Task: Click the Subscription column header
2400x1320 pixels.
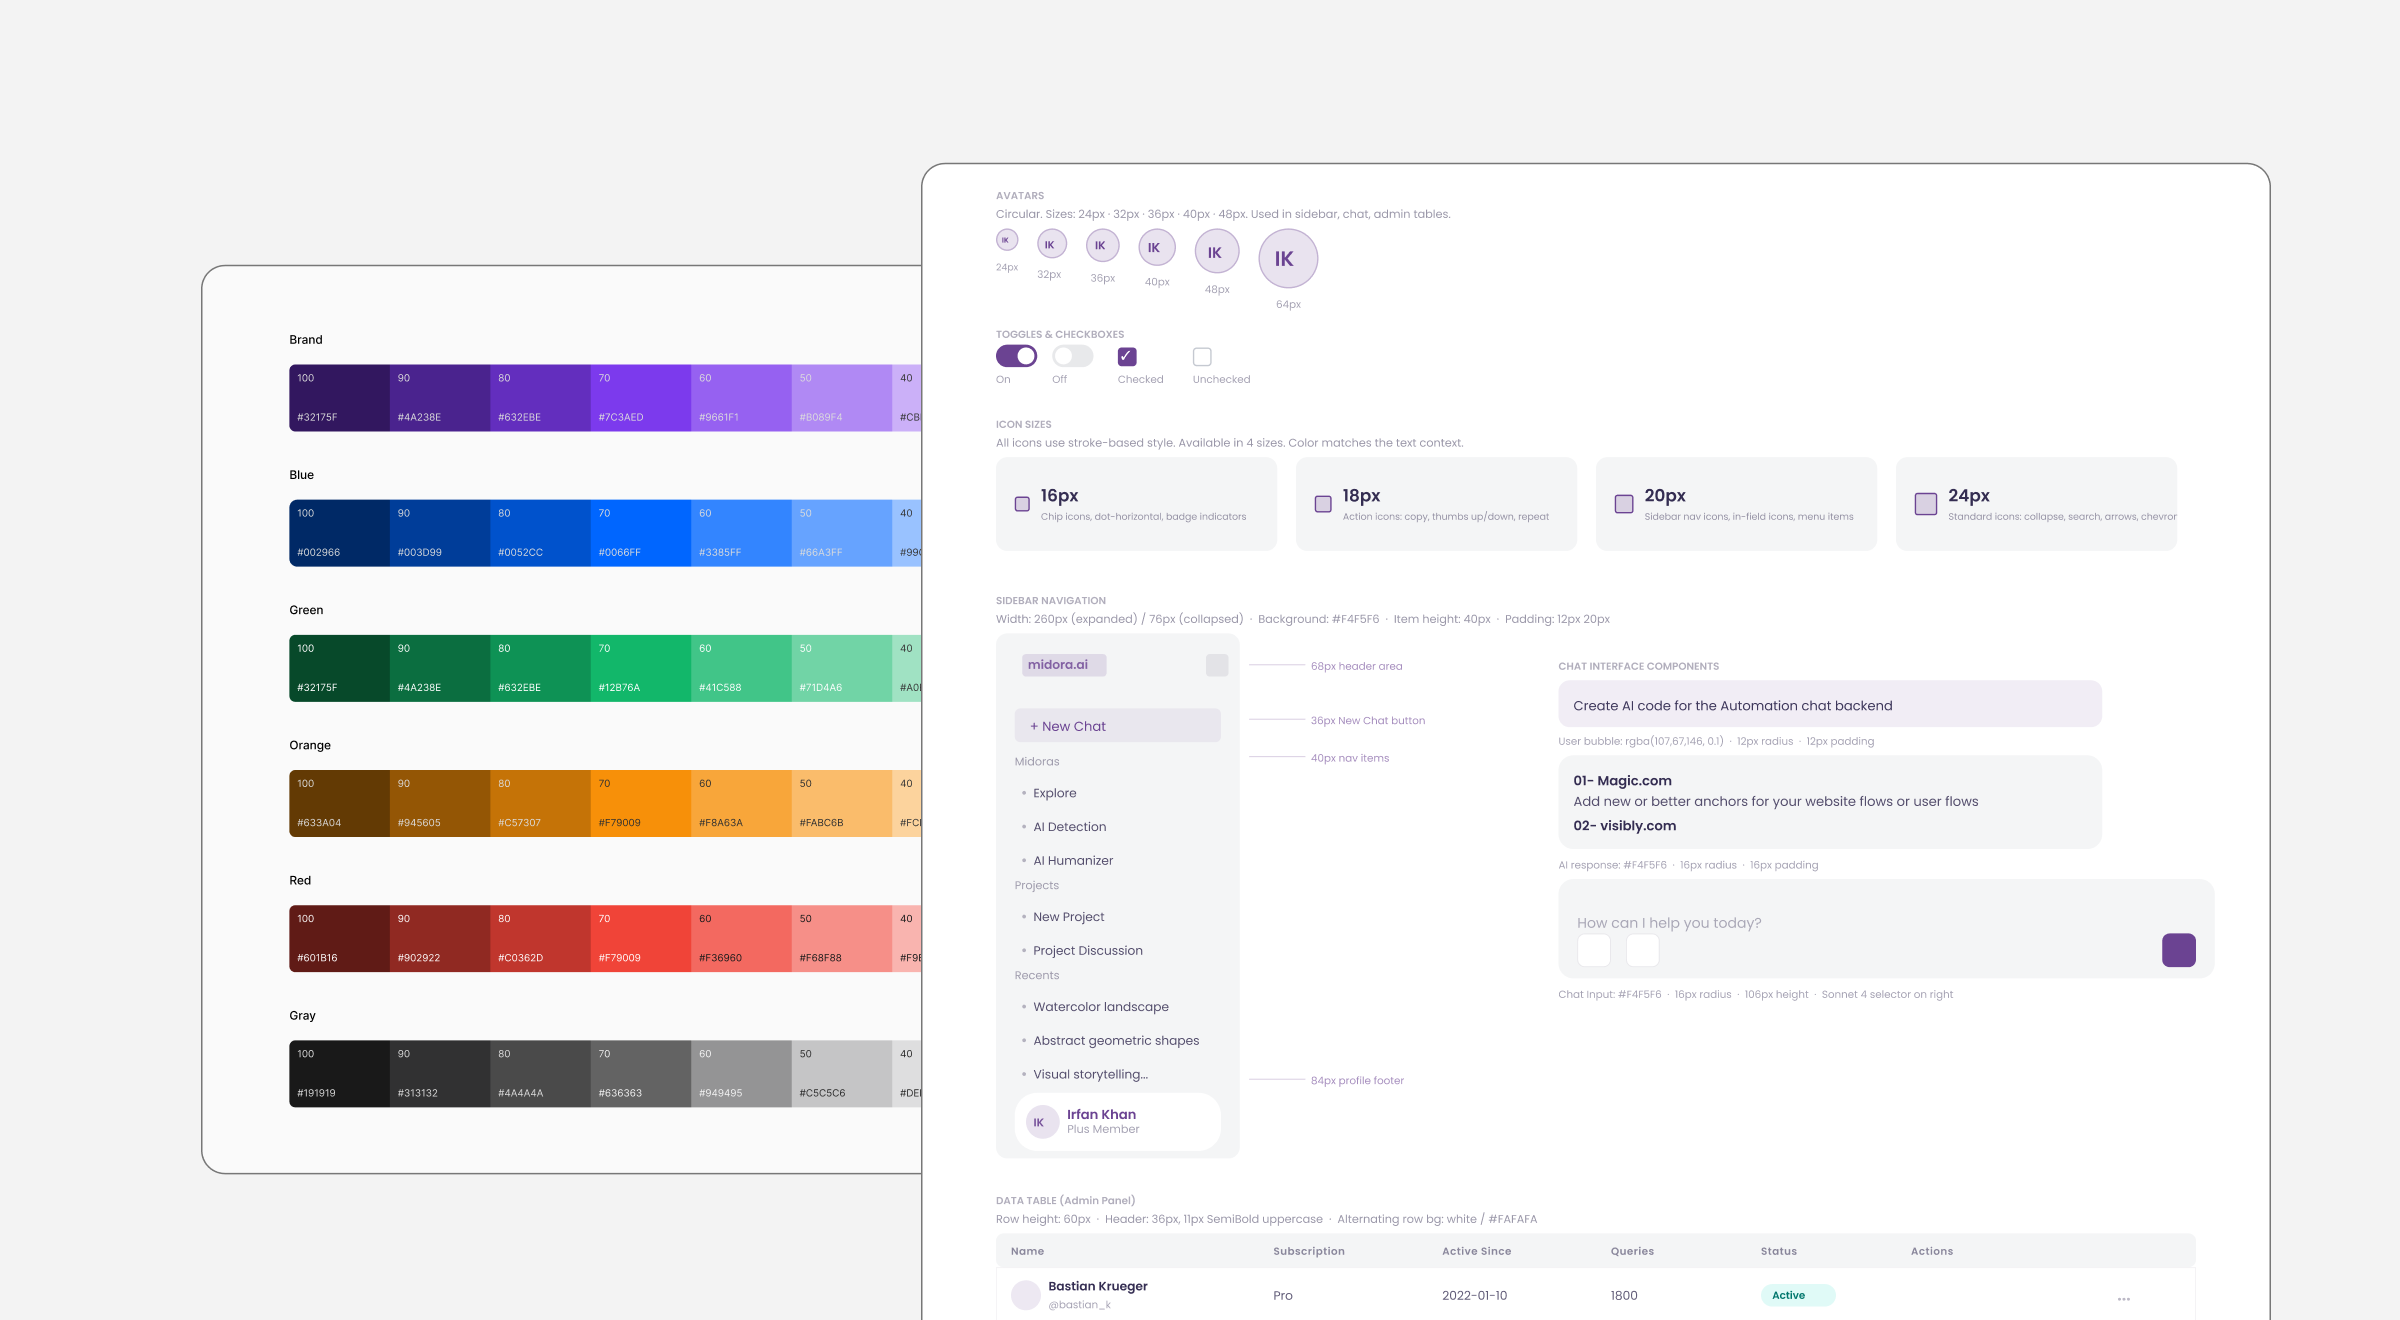Action: click(x=1309, y=1251)
